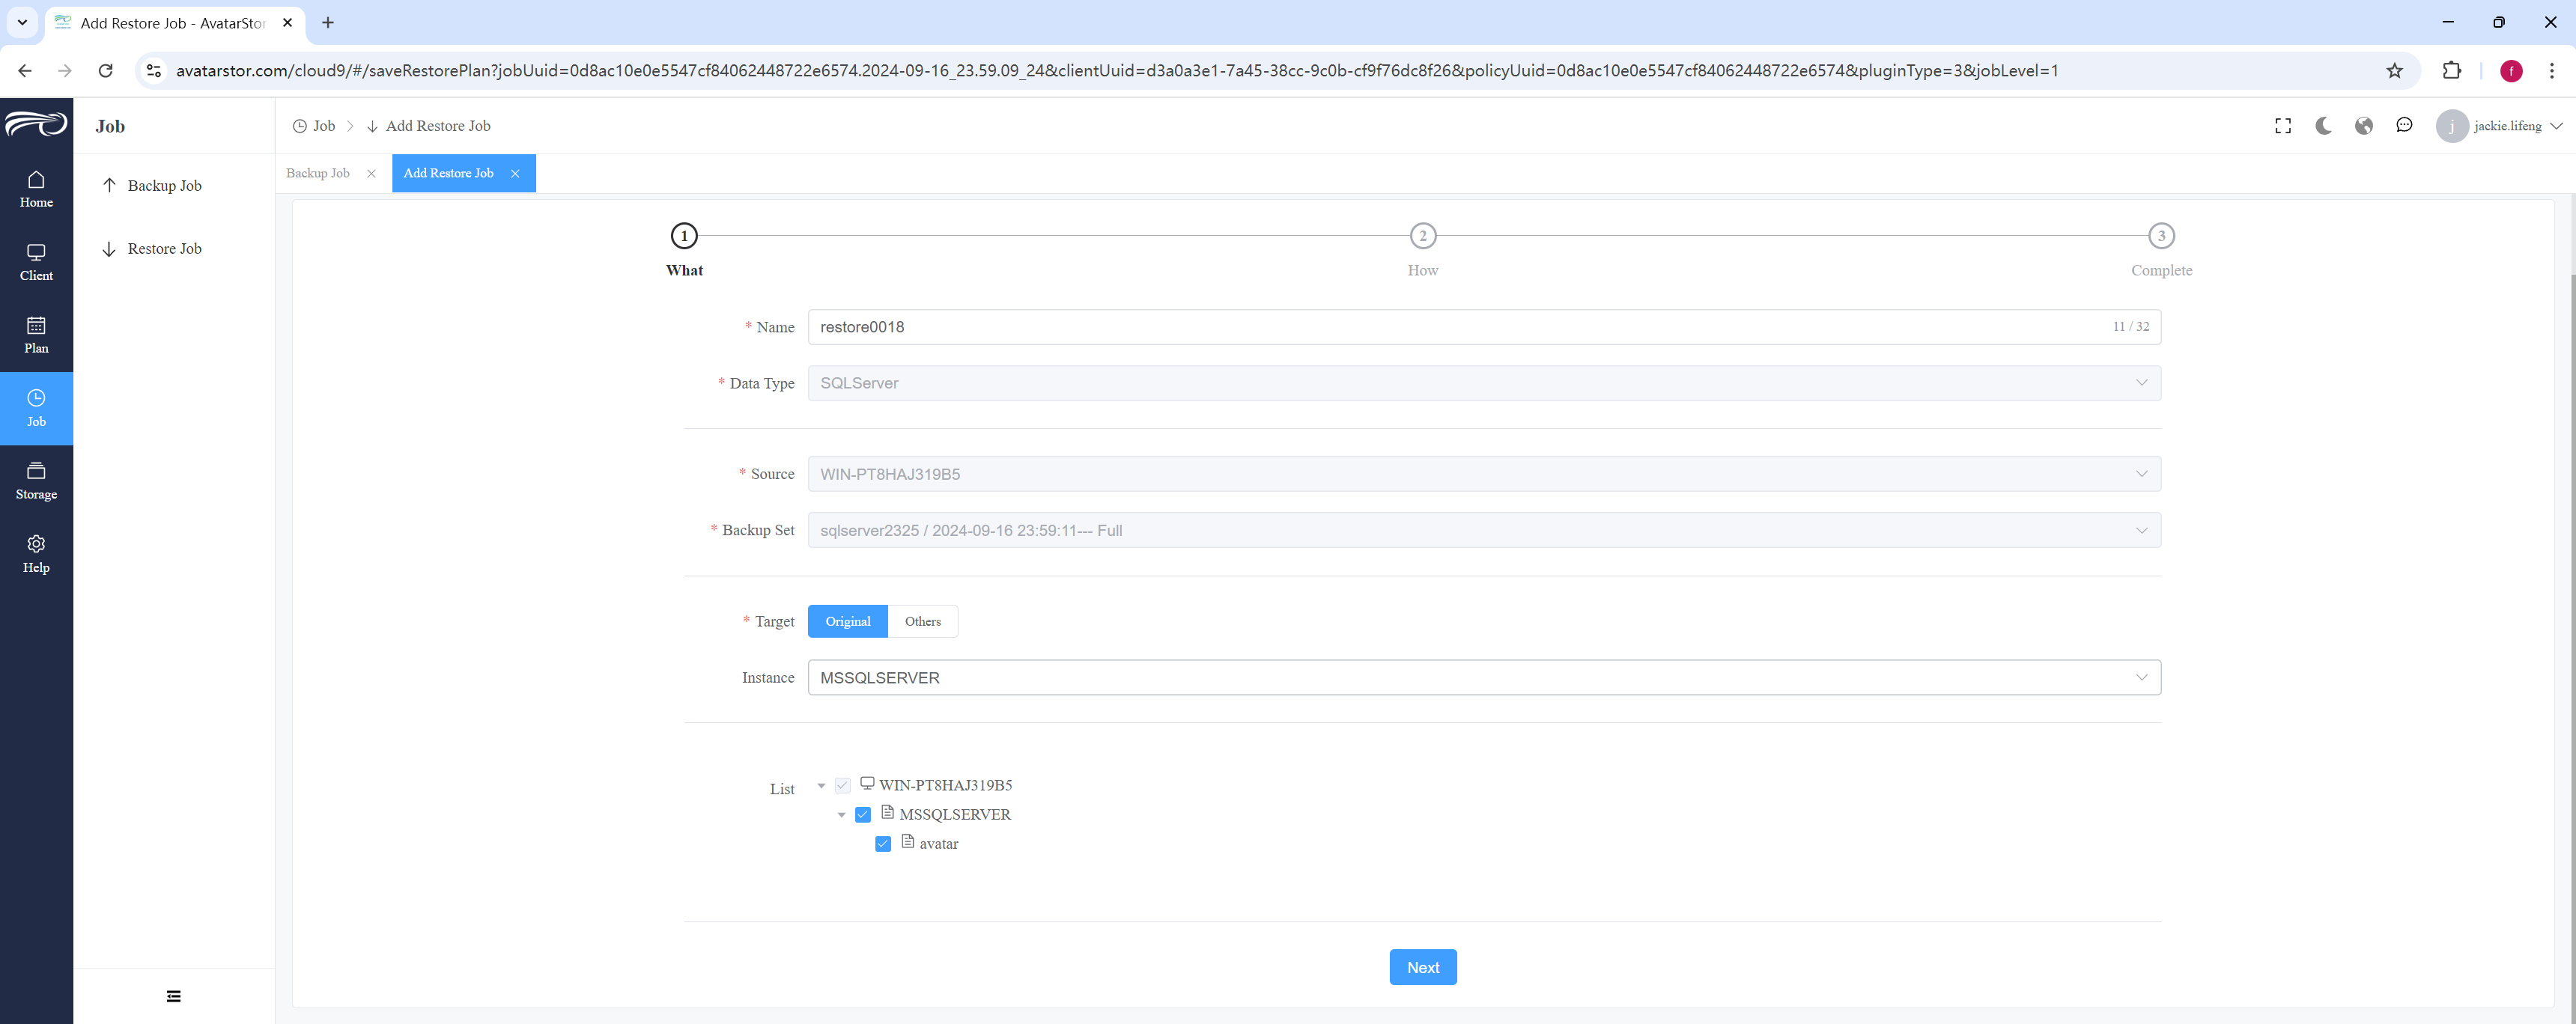Uncheck the MSSQLSERVER tree checkbox
Screen dimensions: 2576x1024
tap(863, 815)
